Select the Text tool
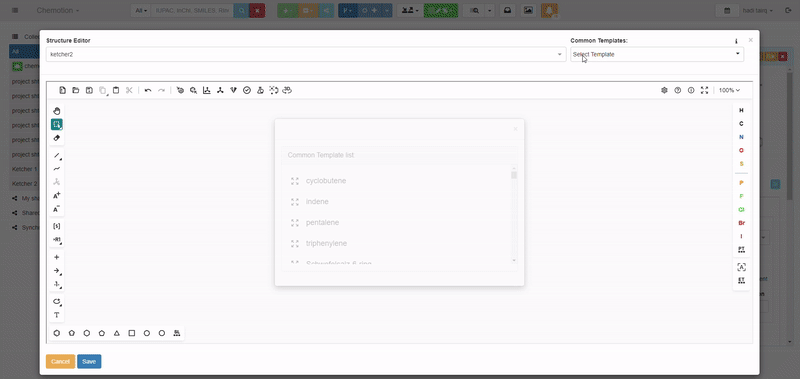 pos(57,315)
